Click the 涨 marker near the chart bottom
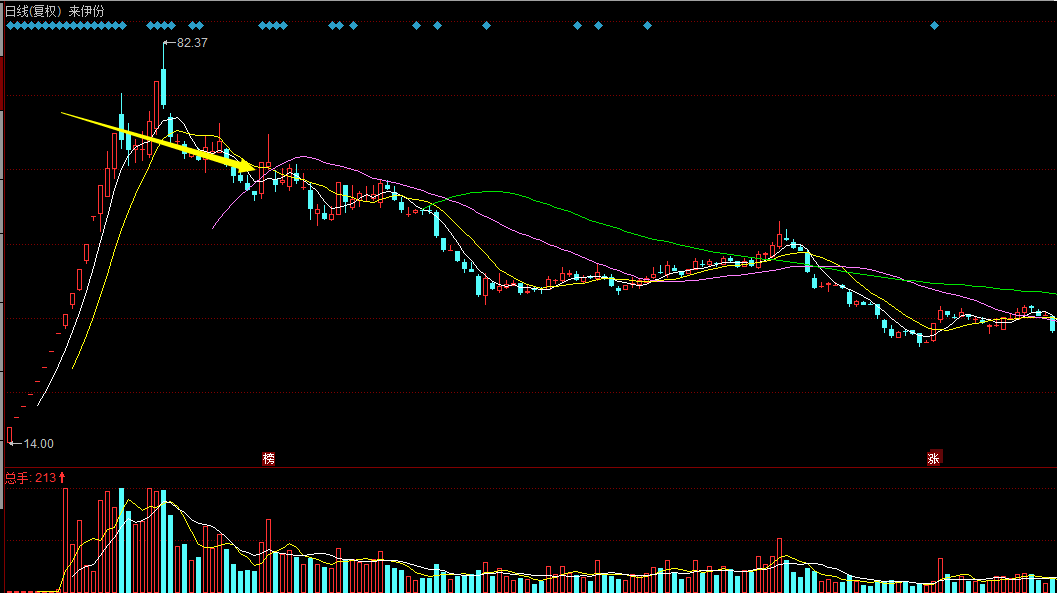Viewport: 1057px width, 593px height. click(934, 459)
